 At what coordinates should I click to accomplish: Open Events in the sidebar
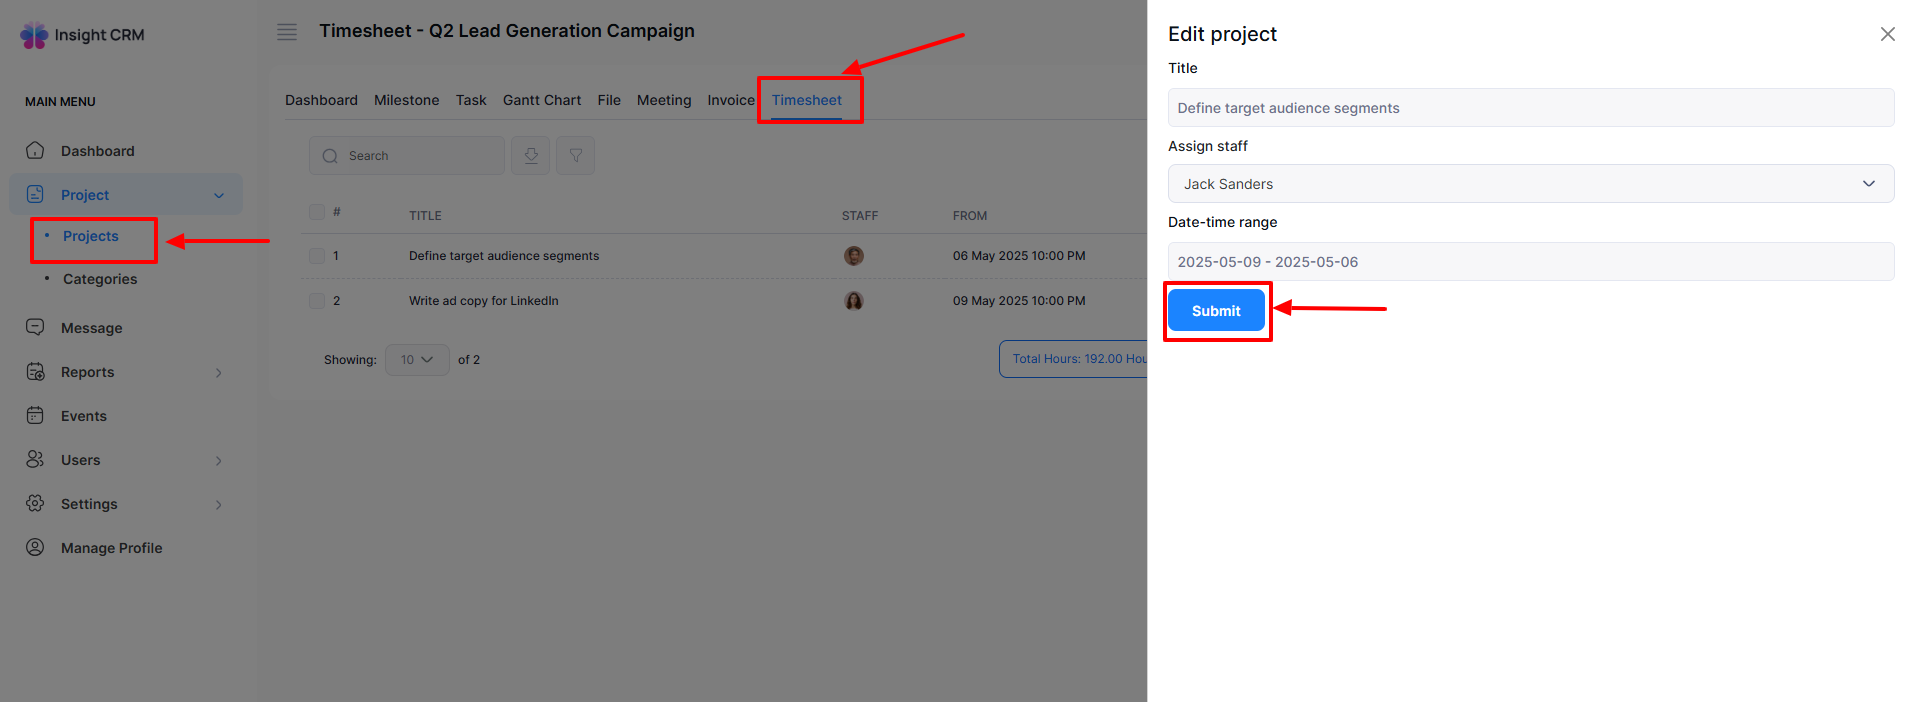[83, 416]
